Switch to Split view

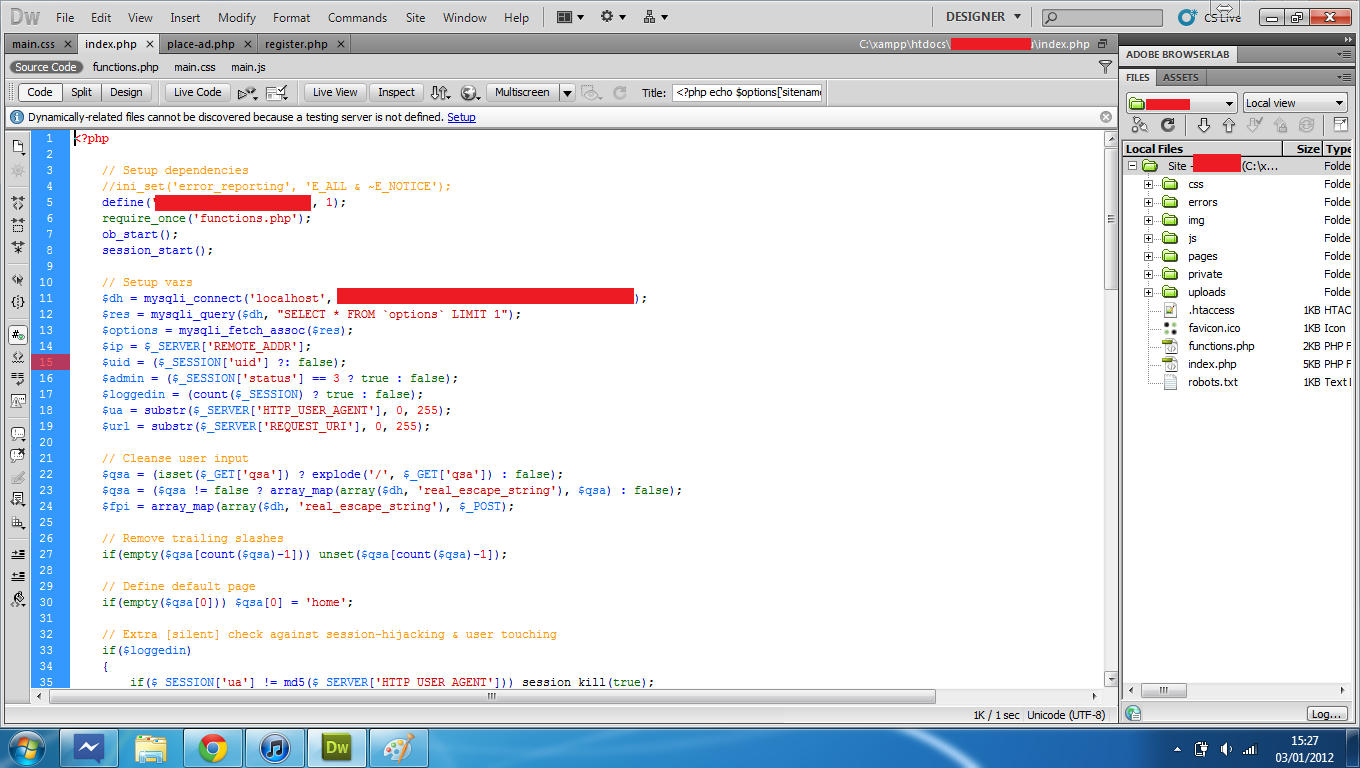tap(81, 92)
